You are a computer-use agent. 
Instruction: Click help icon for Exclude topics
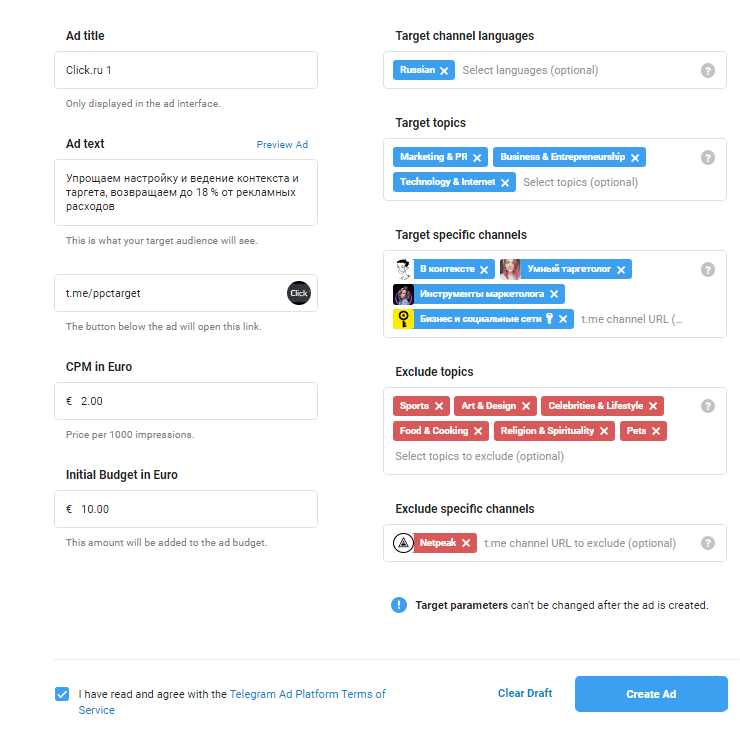point(708,406)
